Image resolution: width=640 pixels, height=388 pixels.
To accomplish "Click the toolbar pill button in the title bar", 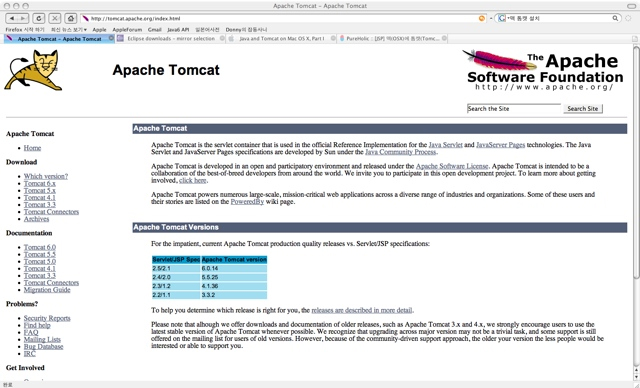I will [x=631, y=6].
